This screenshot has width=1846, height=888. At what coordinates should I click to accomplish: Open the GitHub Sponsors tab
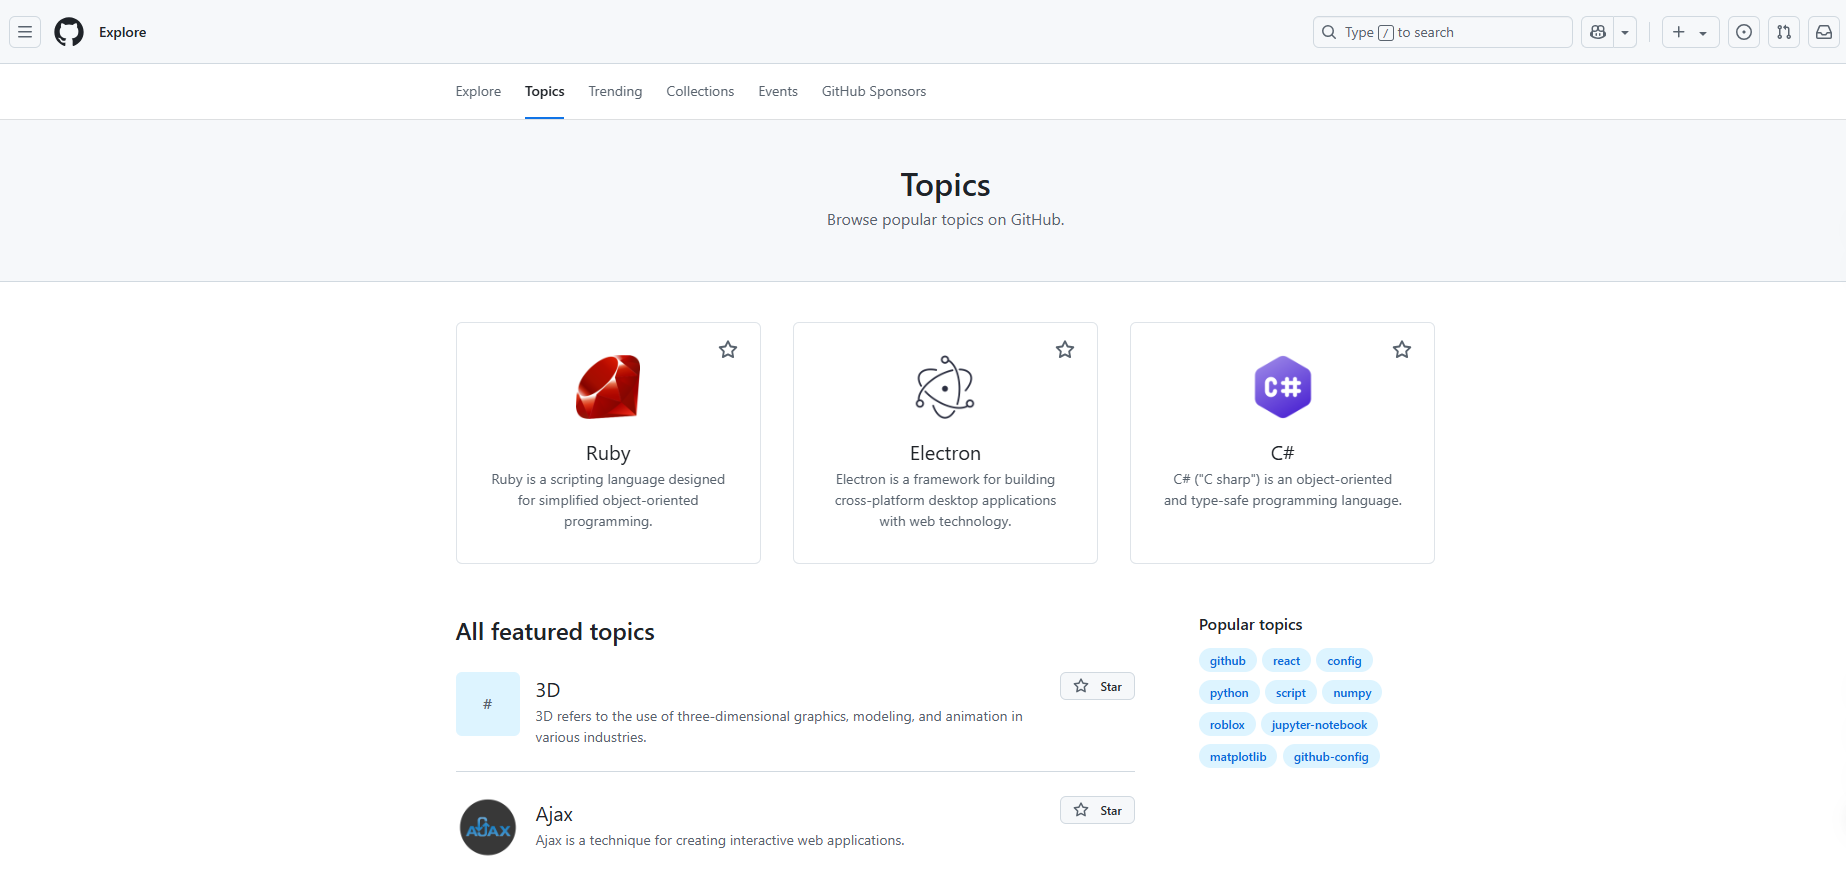pyautogui.click(x=874, y=91)
